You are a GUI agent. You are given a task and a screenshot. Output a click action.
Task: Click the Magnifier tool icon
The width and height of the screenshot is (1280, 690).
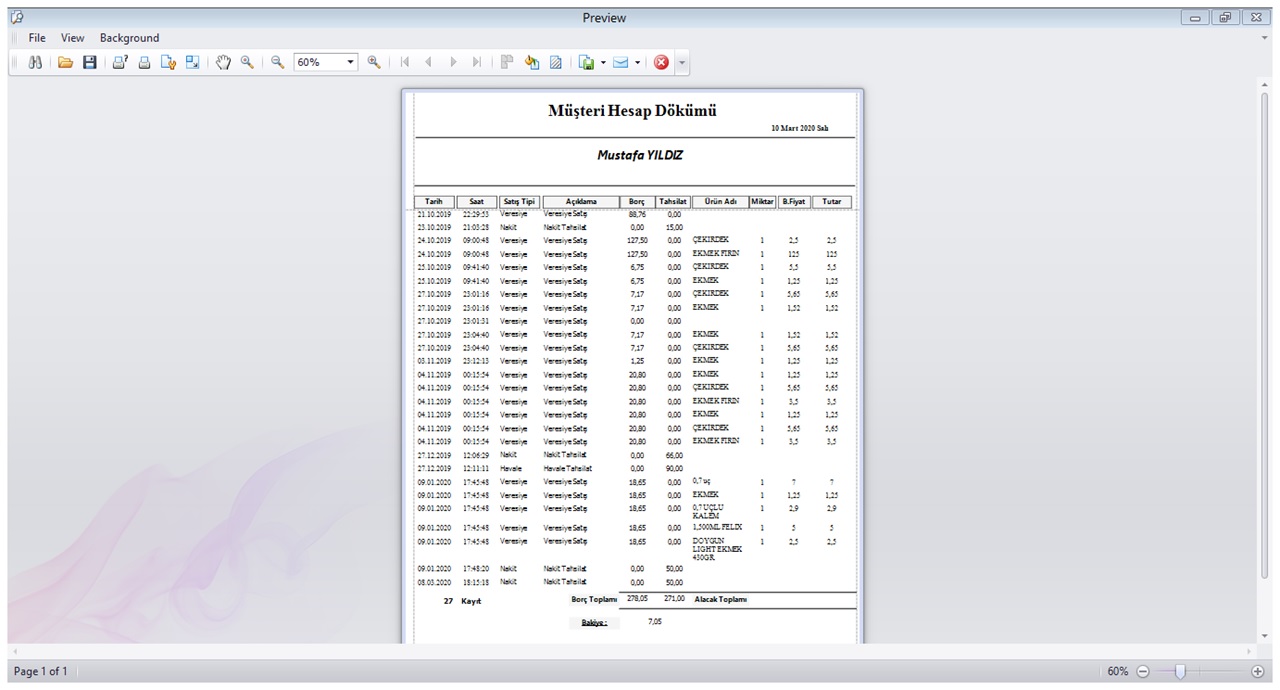(x=246, y=62)
